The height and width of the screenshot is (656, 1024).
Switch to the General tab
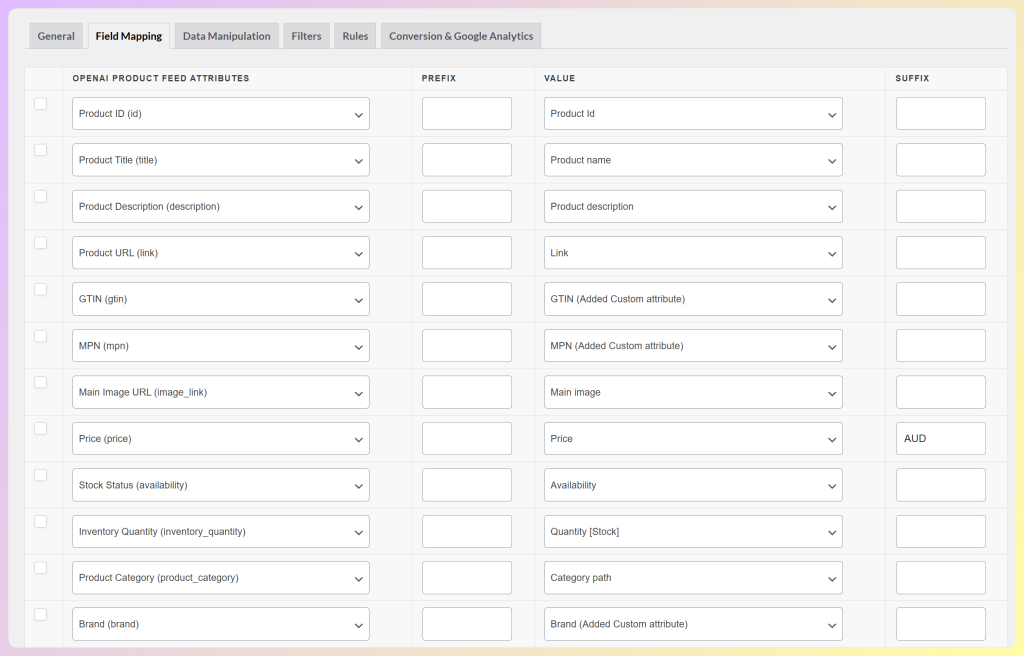(x=56, y=35)
